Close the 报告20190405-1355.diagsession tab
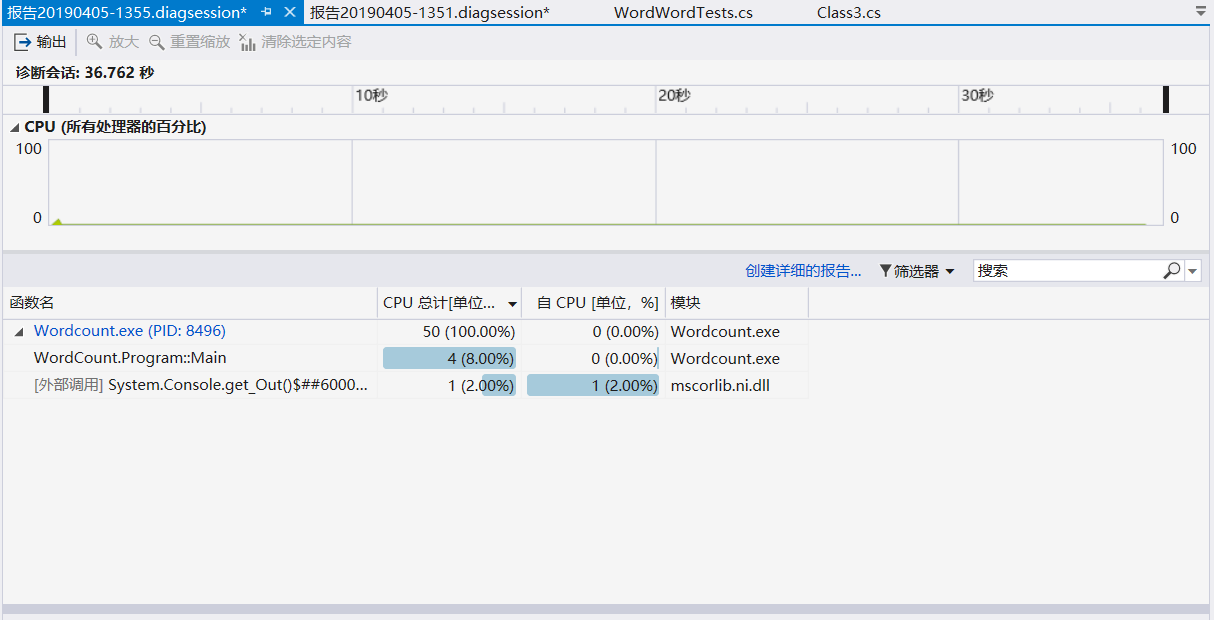This screenshot has height=620, width=1214. [x=290, y=12]
